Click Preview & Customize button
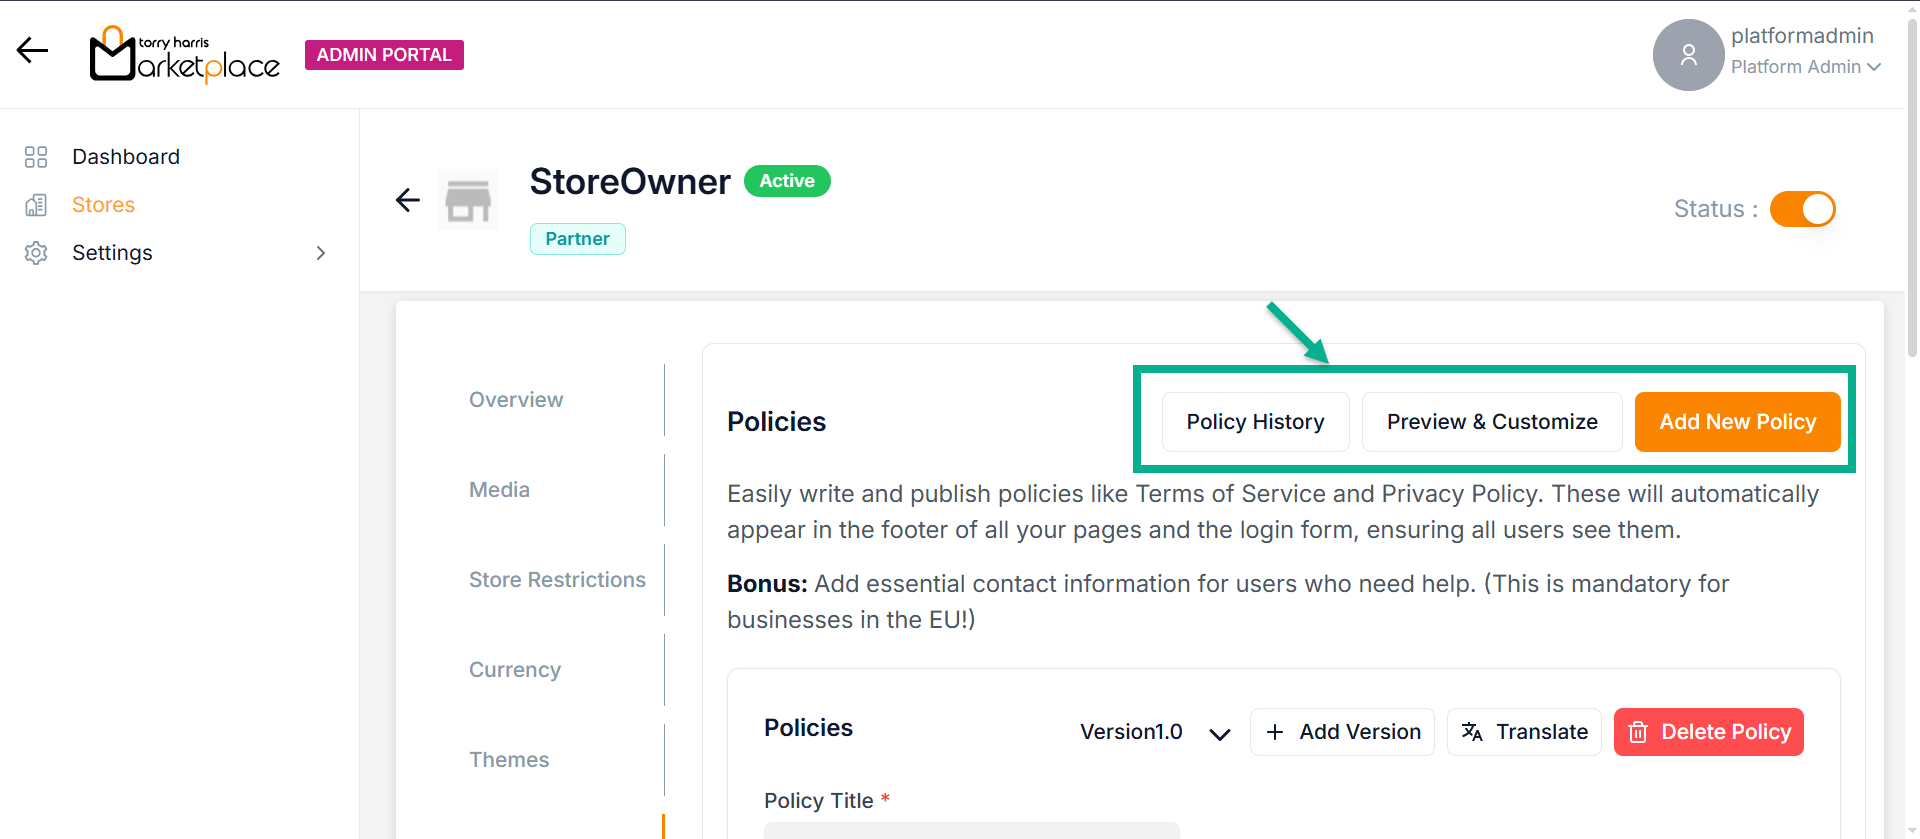The width and height of the screenshot is (1920, 839). pos(1491,422)
